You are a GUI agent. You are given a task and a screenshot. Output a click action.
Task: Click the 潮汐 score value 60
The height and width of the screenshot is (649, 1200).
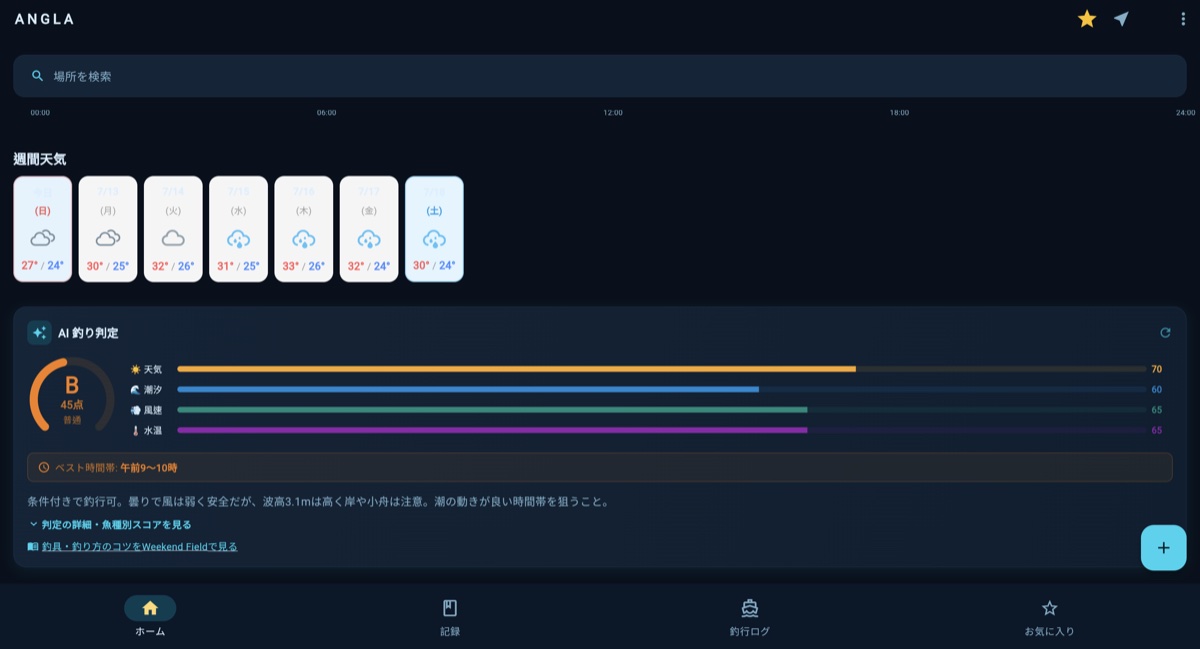[1157, 389]
